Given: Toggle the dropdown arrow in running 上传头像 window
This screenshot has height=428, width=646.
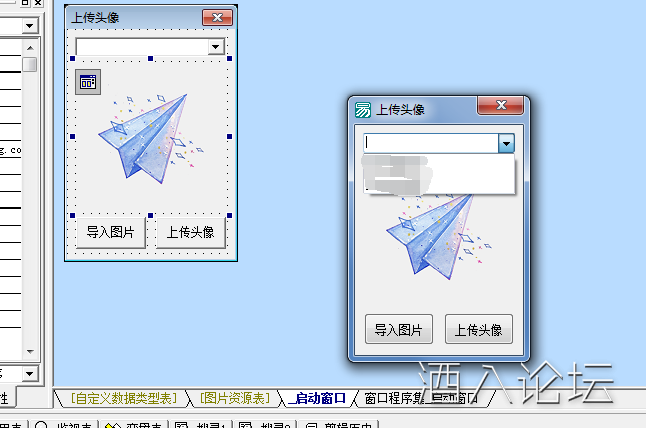Looking at the screenshot, I should [x=506, y=143].
